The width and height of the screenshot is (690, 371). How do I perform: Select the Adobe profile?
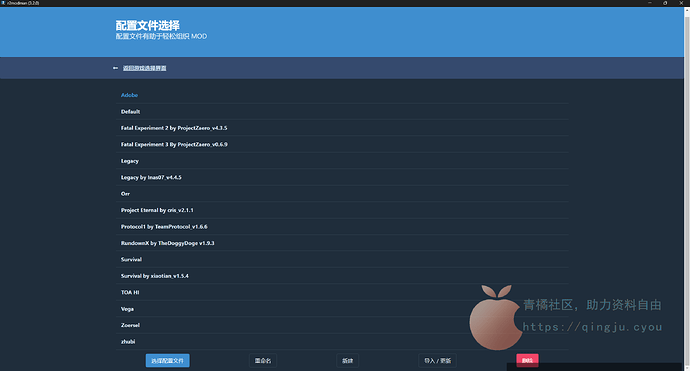[342, 95]
